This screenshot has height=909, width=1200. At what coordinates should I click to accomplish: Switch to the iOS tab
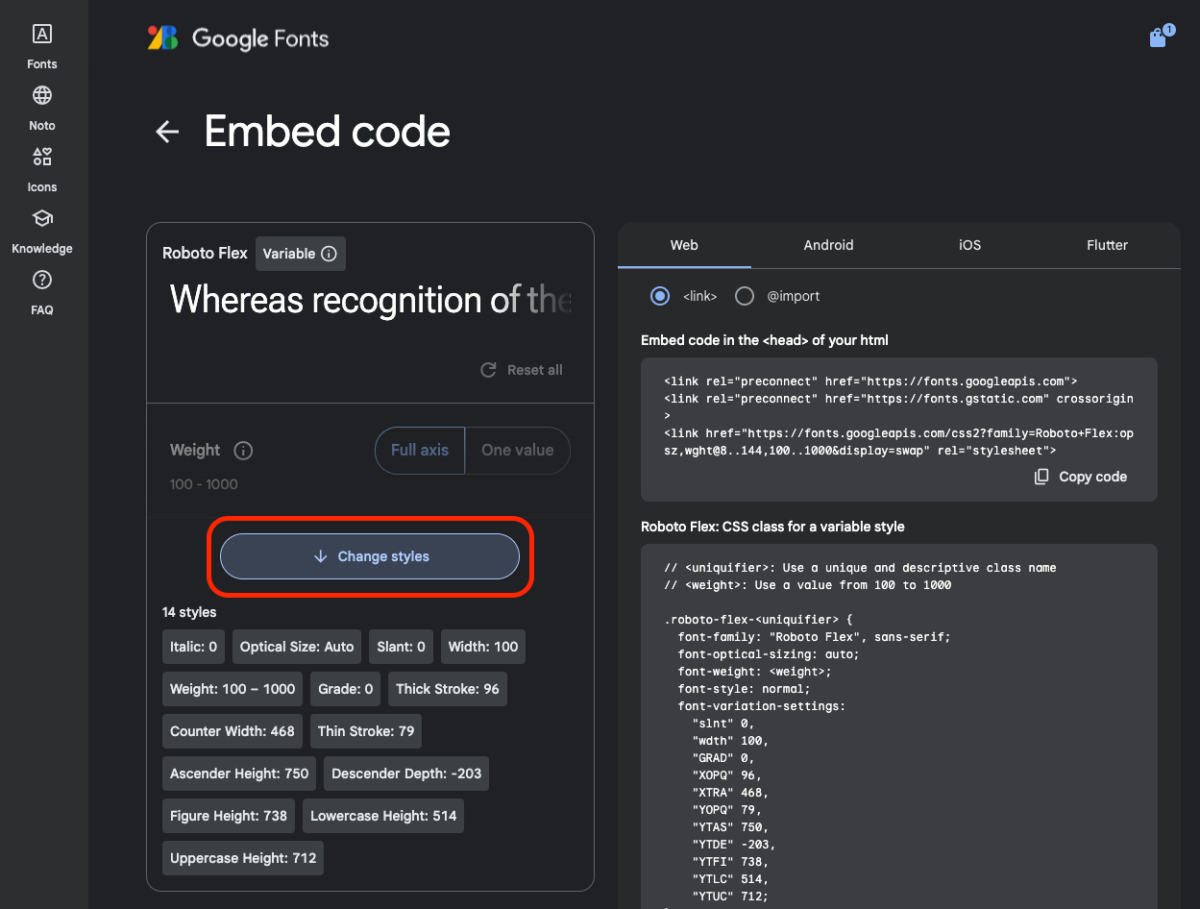(969, 245)
